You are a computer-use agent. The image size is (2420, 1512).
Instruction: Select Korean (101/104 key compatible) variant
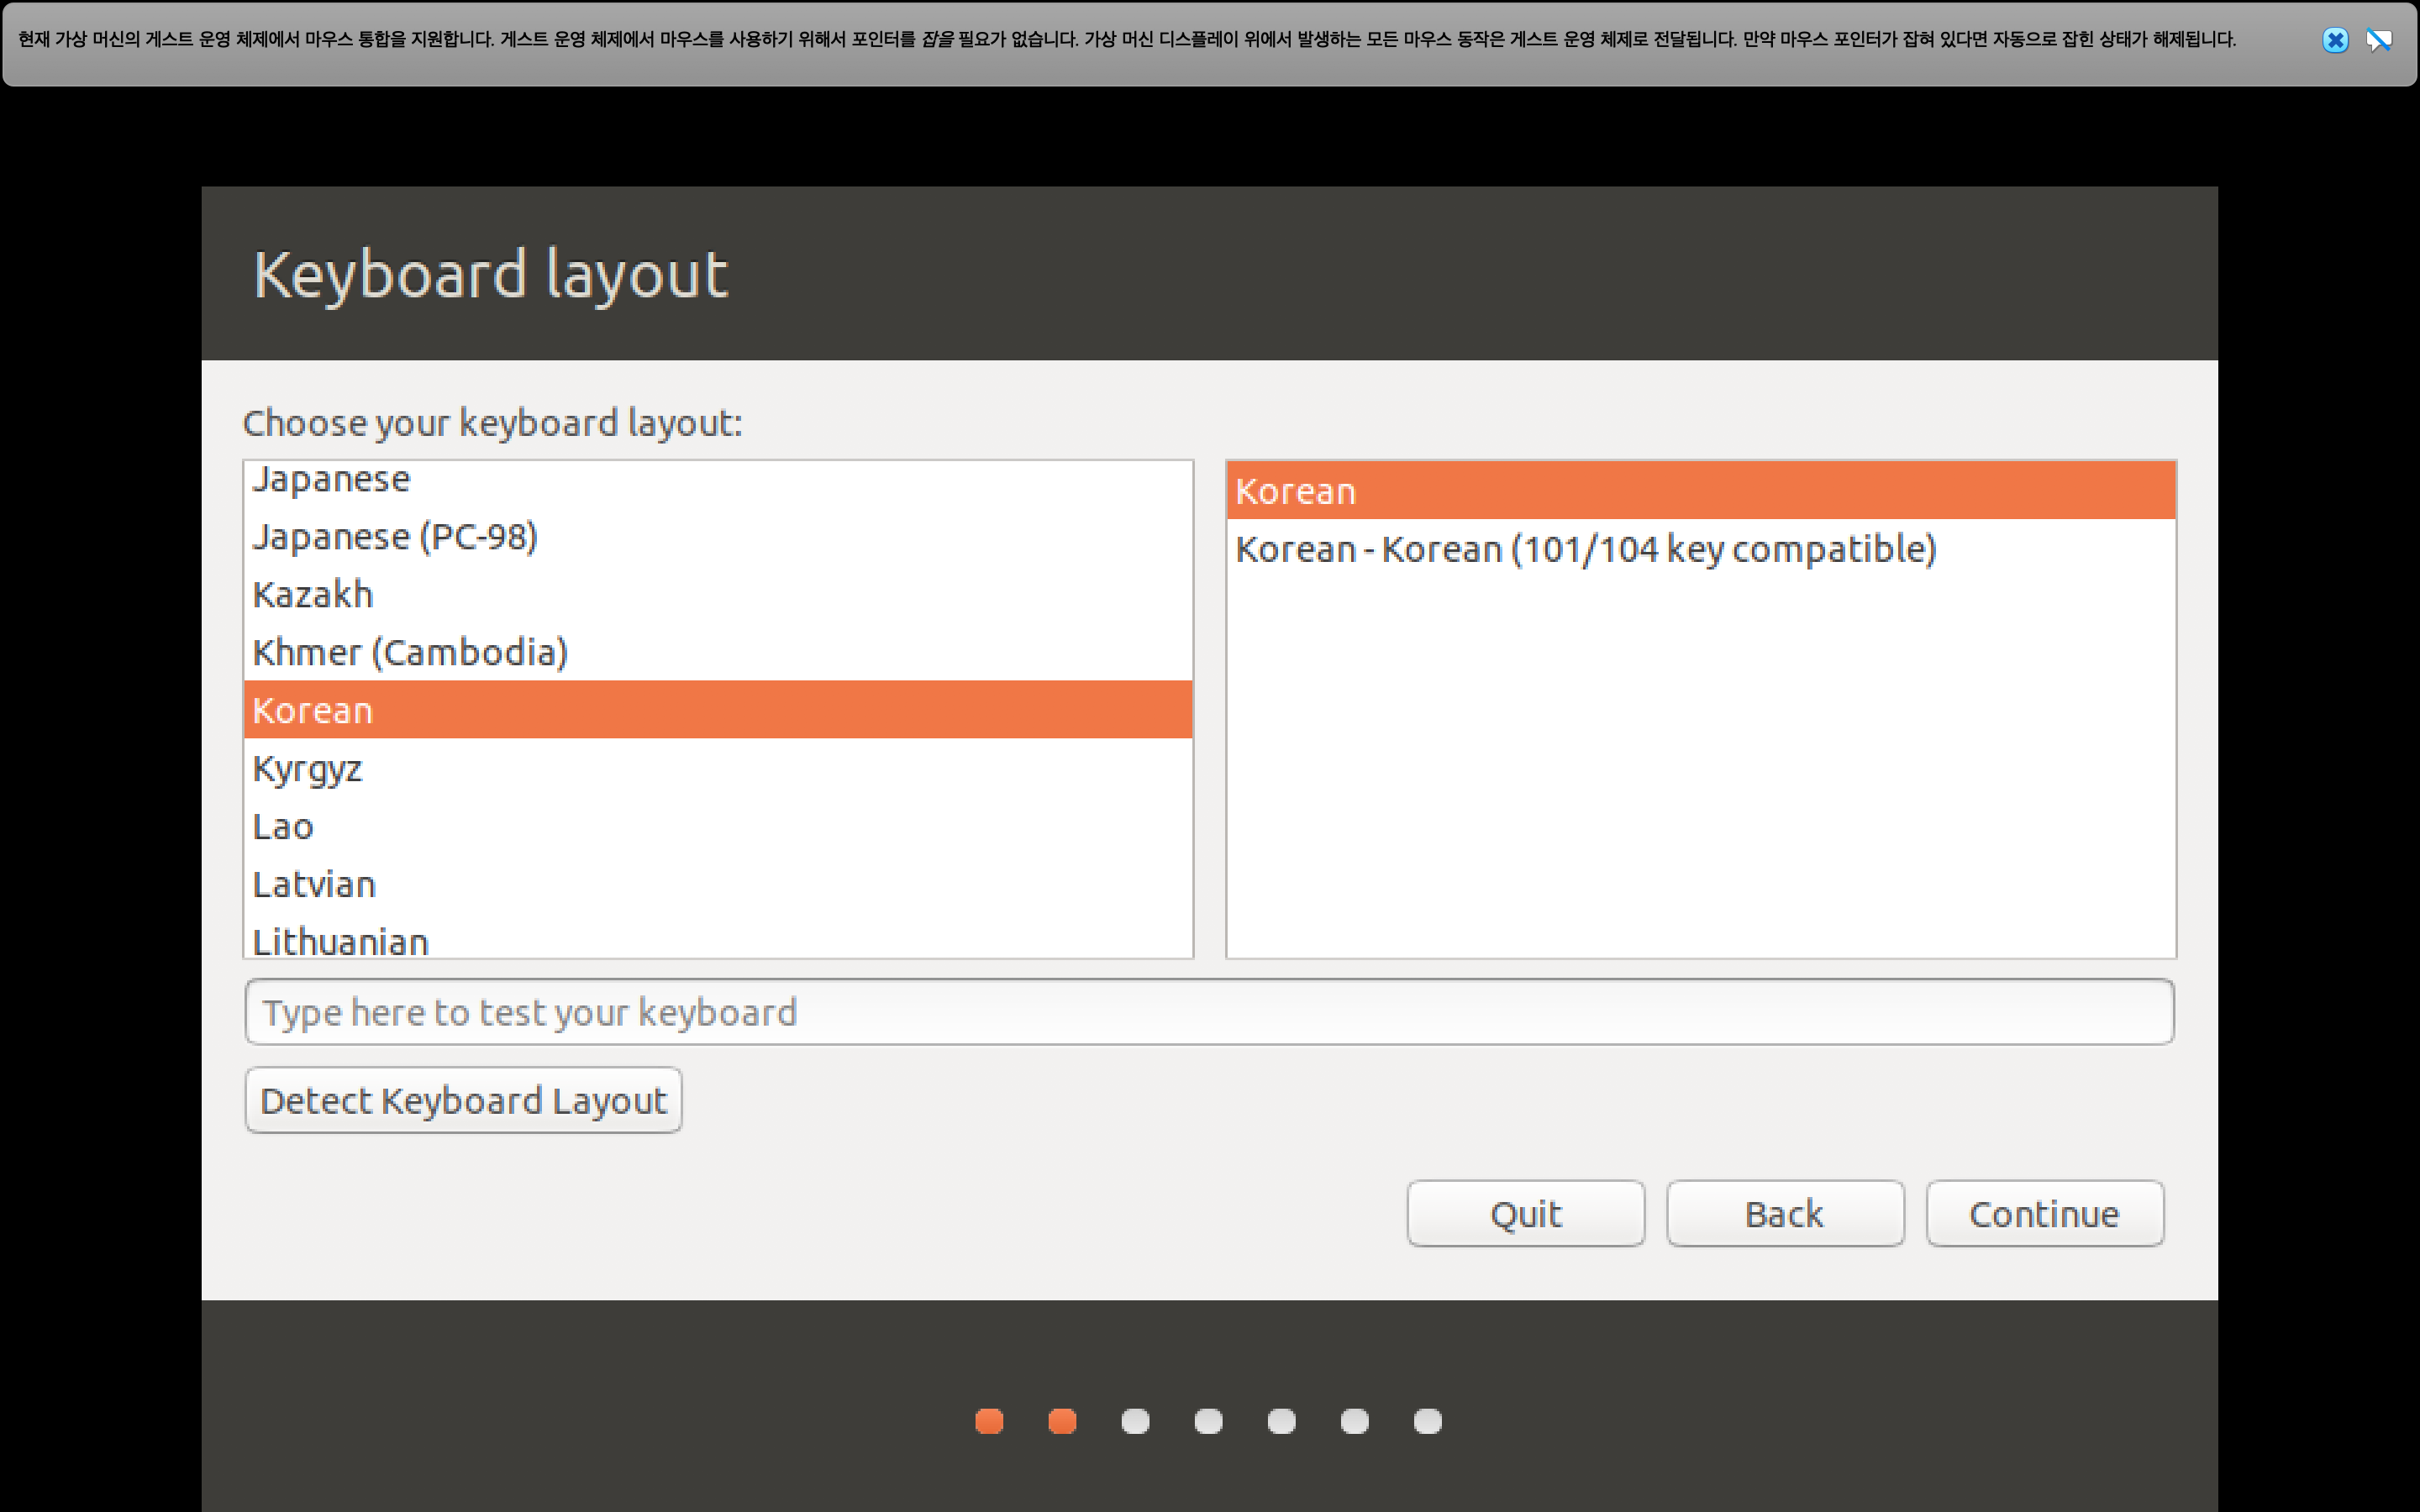click(x=1585, y=549)
